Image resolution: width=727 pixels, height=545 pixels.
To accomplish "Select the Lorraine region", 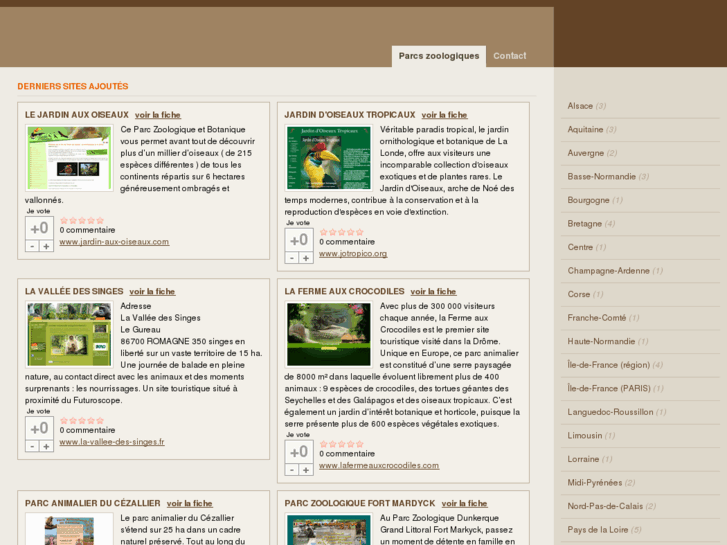I will tap(583, 459).
